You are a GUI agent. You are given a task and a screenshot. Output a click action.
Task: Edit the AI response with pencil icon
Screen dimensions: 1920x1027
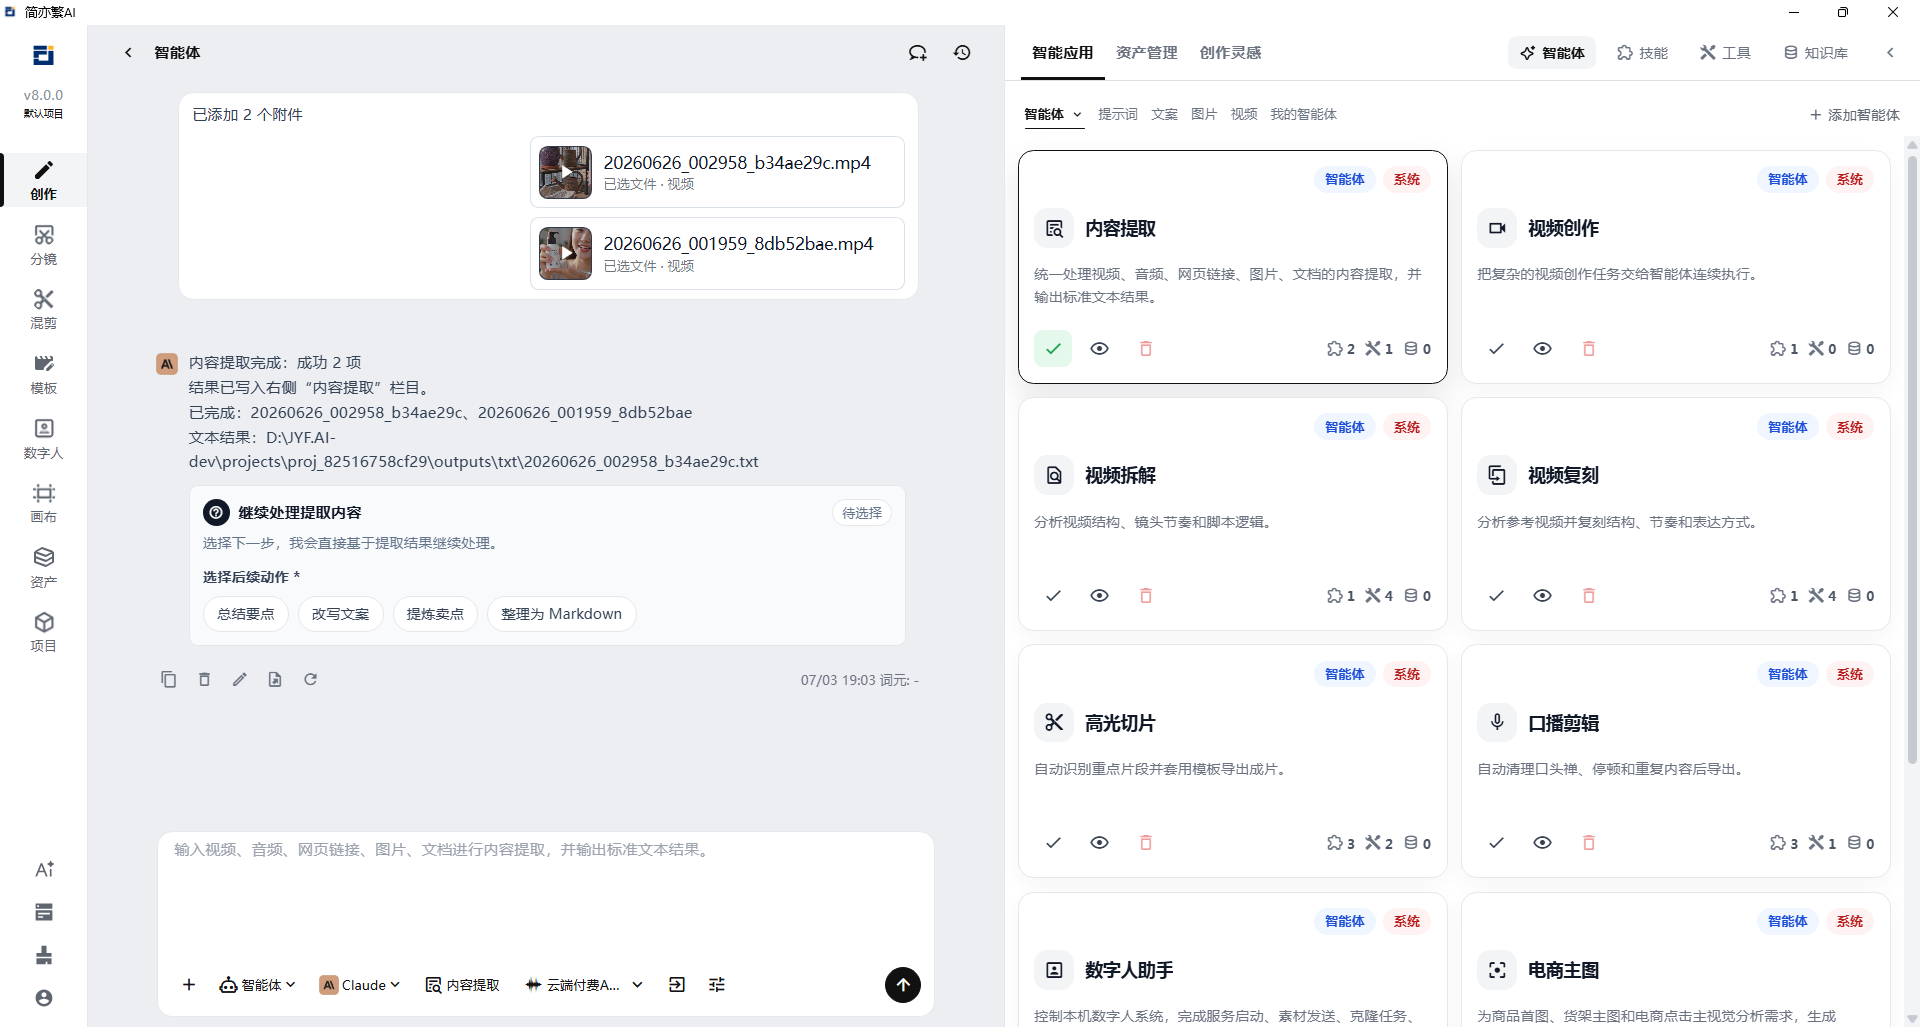click(240, 680)
